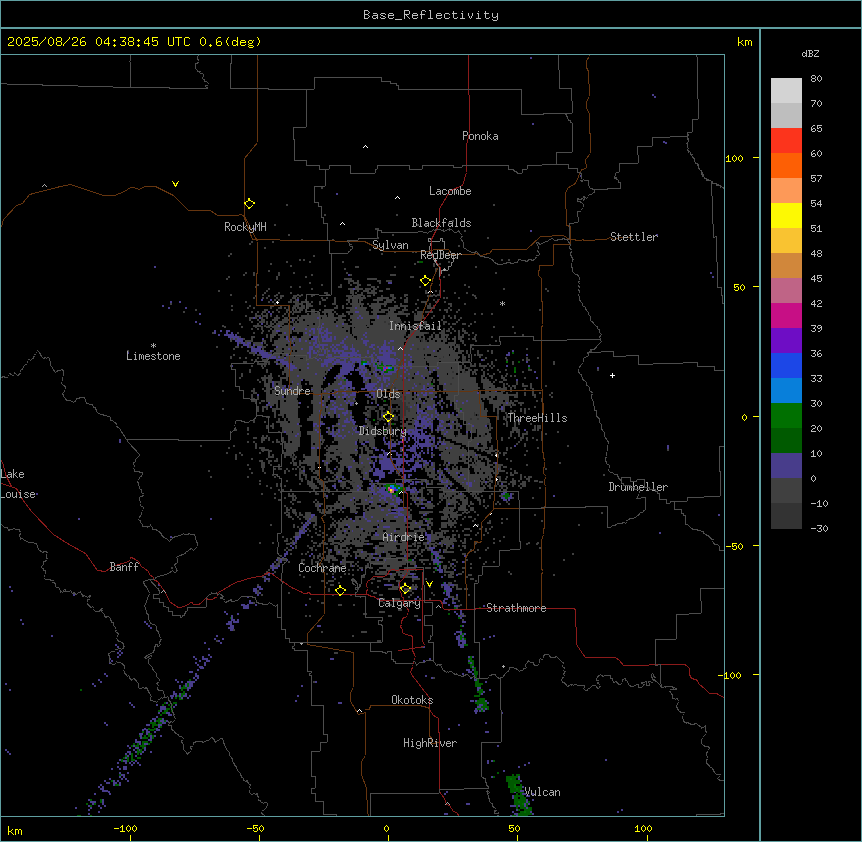Image resolution: width=862 pixels, height=842 pixels.
Task: Pick the dark green 10-20 dBZ legend color
Action: [x=786, y=440]
